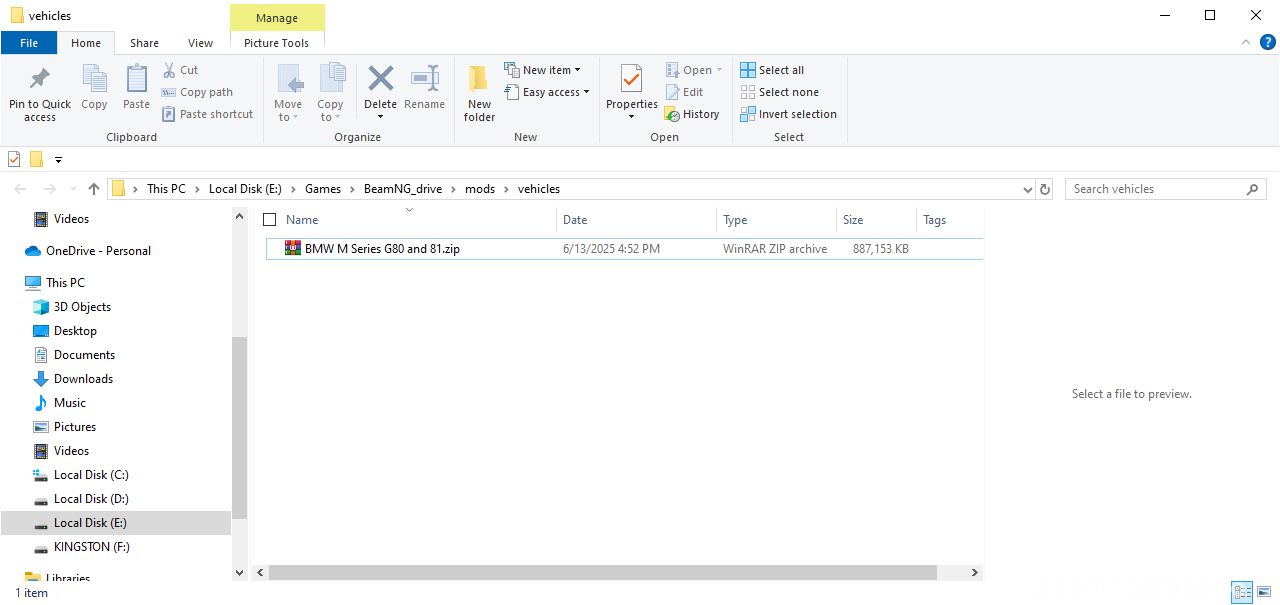Screen dimensions: 1280x605
Task: Open address bar history dropdown
Action: click(x=1027, y=189)
